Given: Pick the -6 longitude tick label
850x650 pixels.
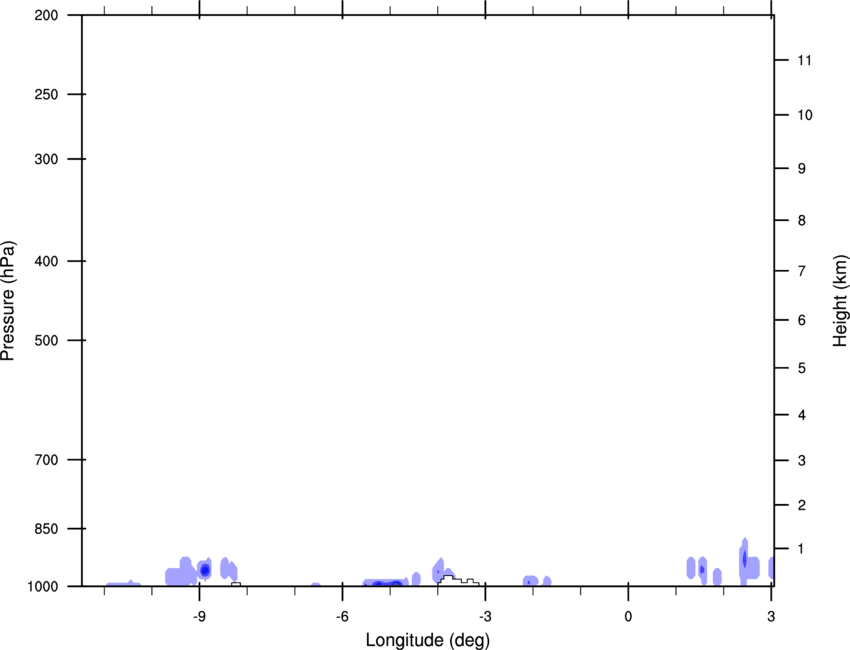Looking at the screenshot, I should tap(343, 616).
